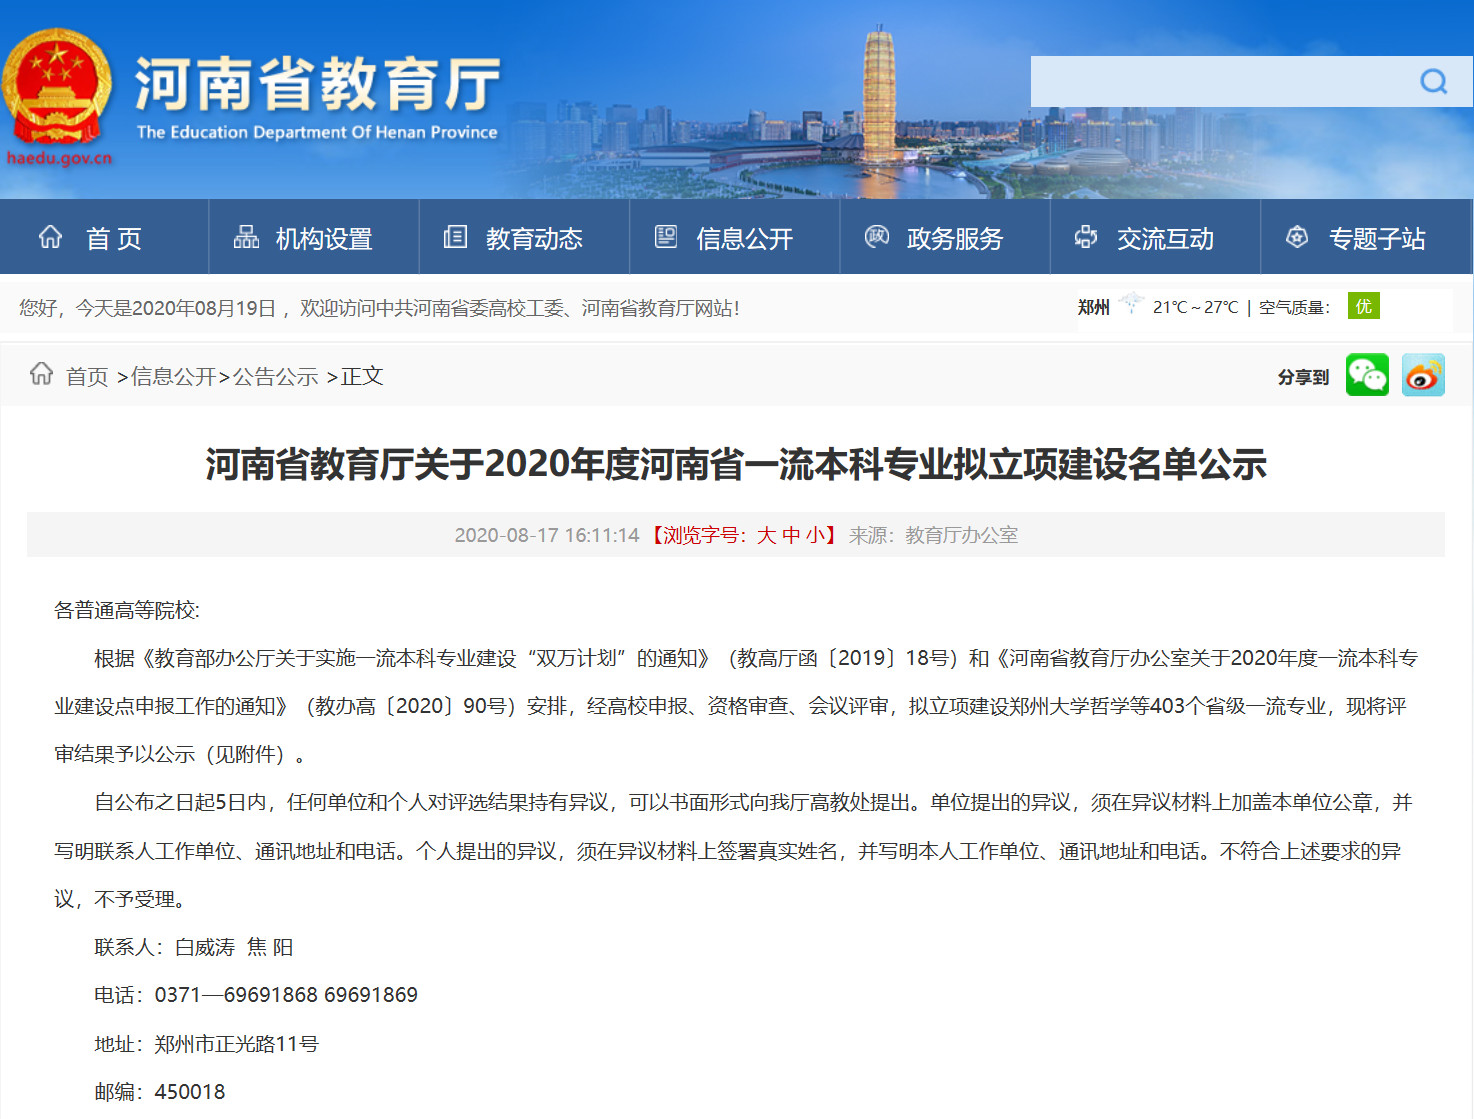Click the 机构设置 organization icon
This screenshot has height=1119, width=1474.
[x=246, y=237]
